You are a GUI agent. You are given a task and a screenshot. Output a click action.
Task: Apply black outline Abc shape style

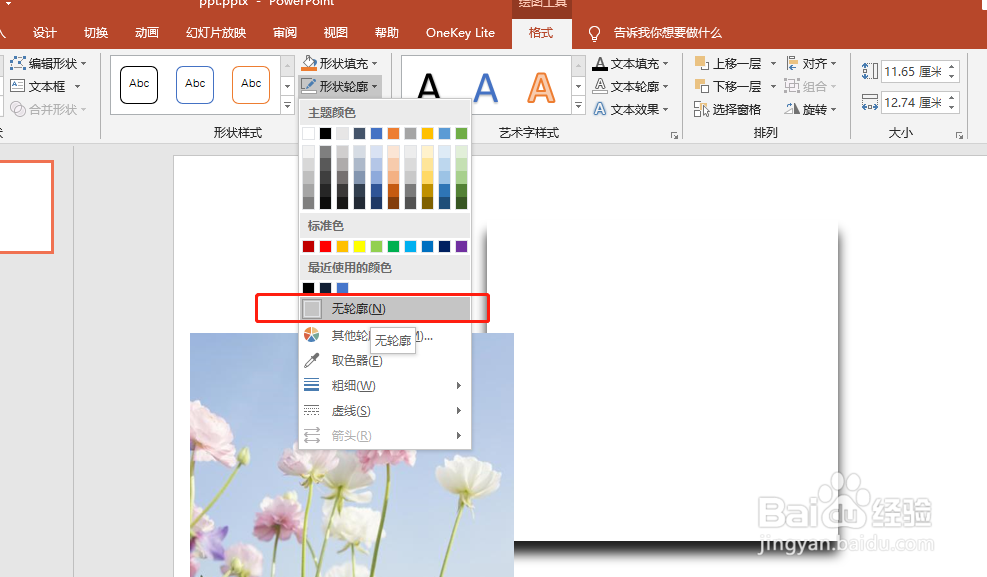click(139, 84)
